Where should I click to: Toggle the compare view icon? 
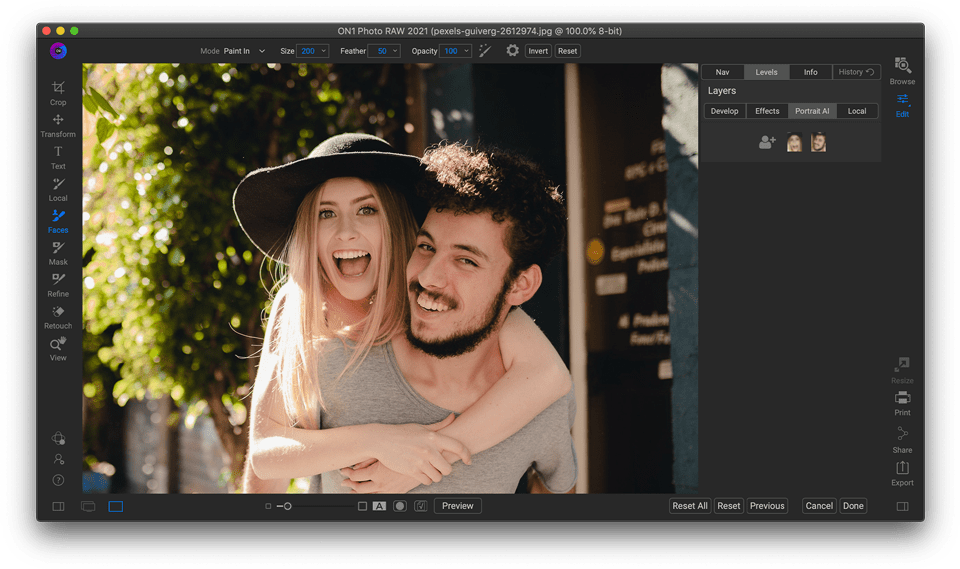tap(421, 506)
